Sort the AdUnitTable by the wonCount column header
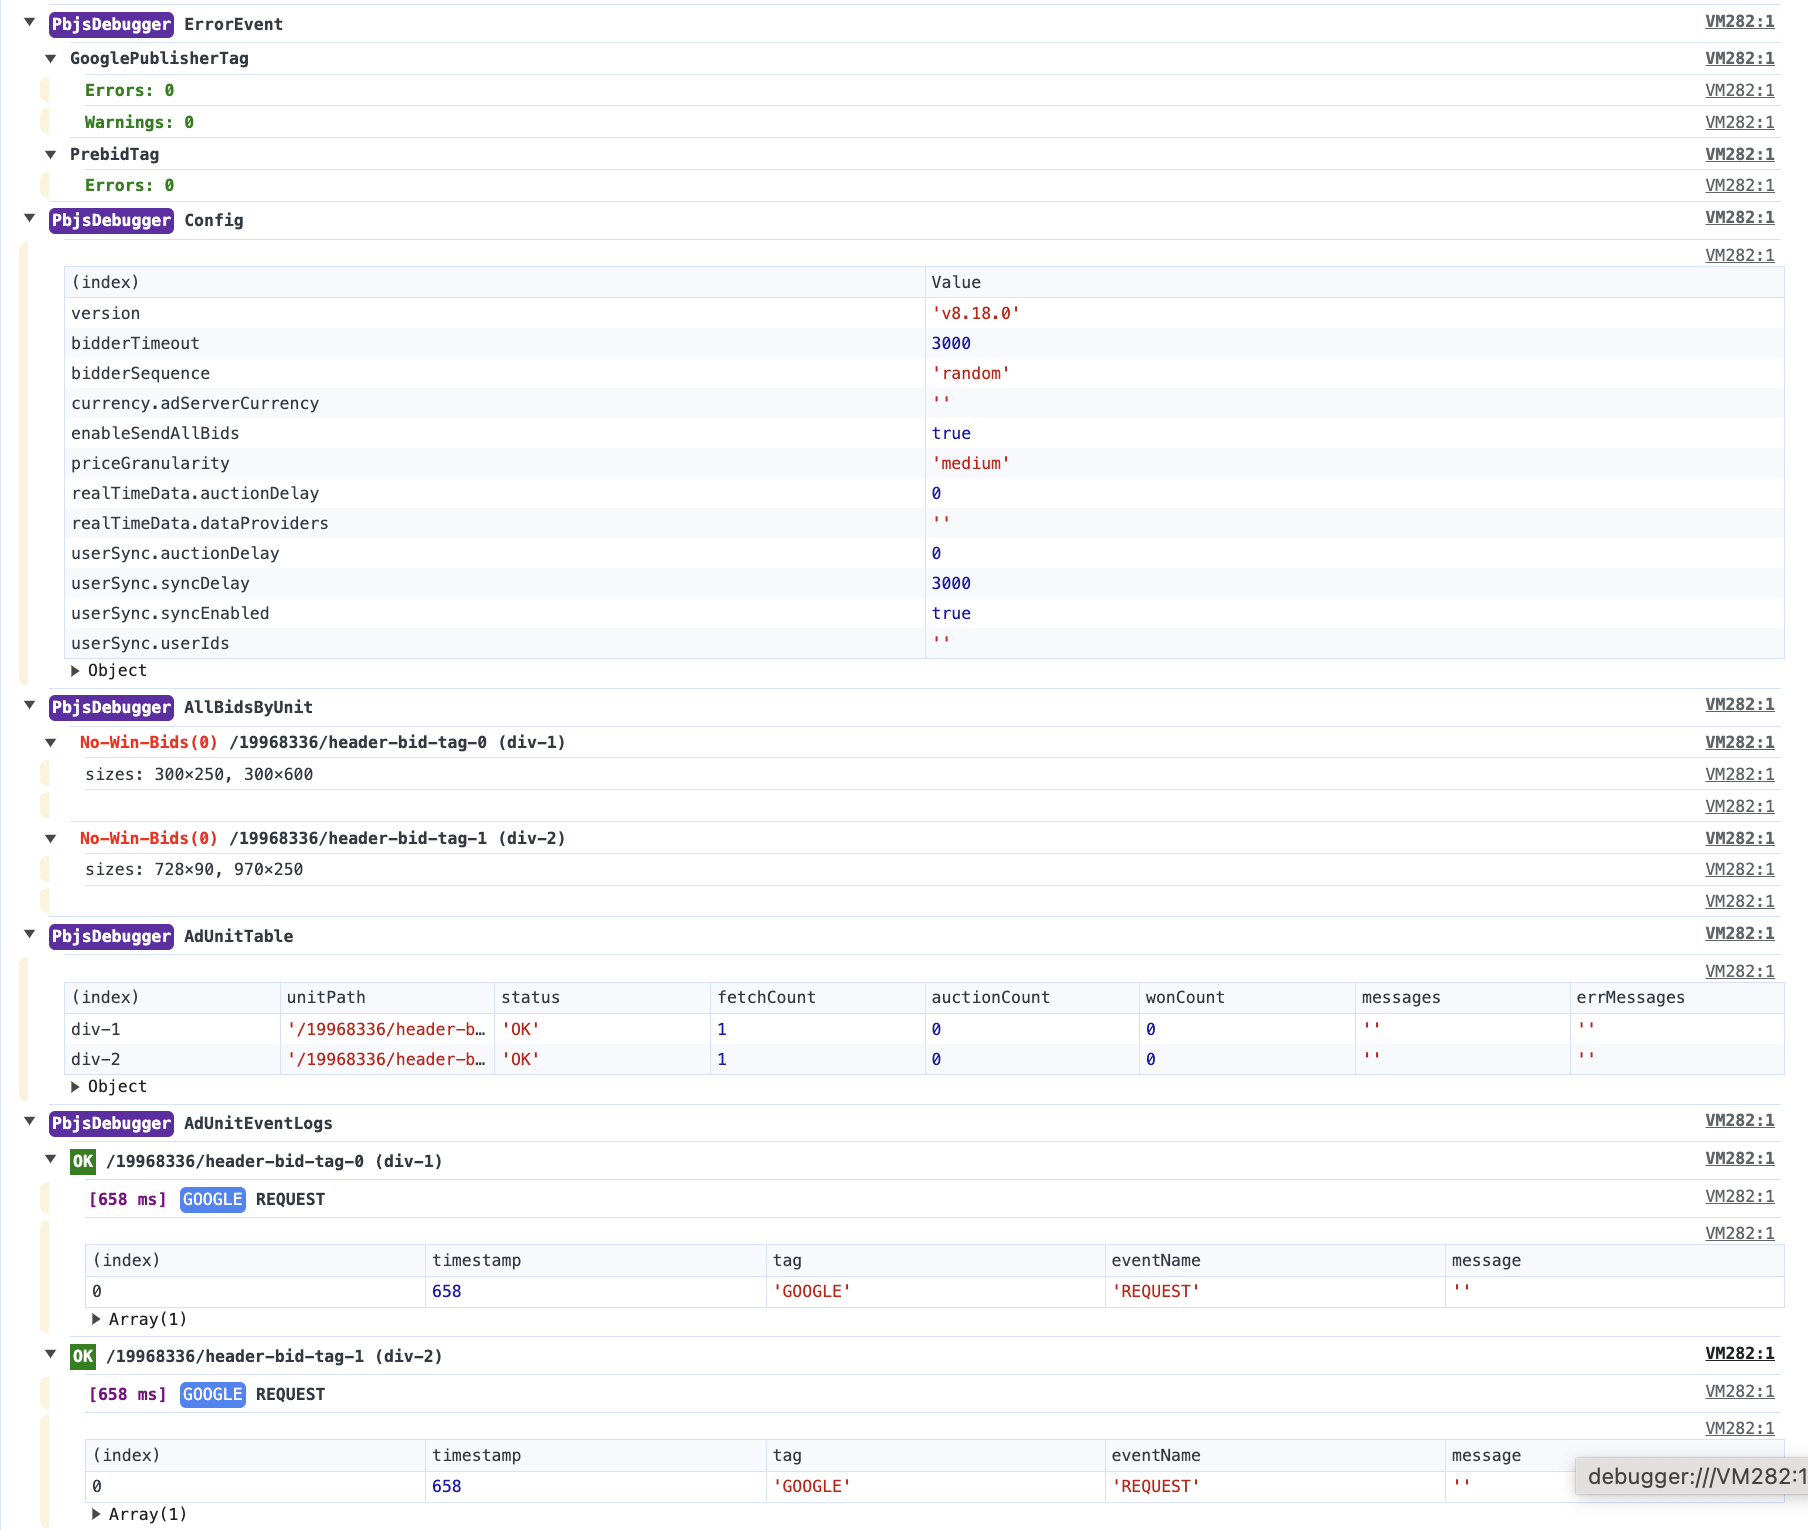Screen dimensions: 1808x1530 (1247, 997)
